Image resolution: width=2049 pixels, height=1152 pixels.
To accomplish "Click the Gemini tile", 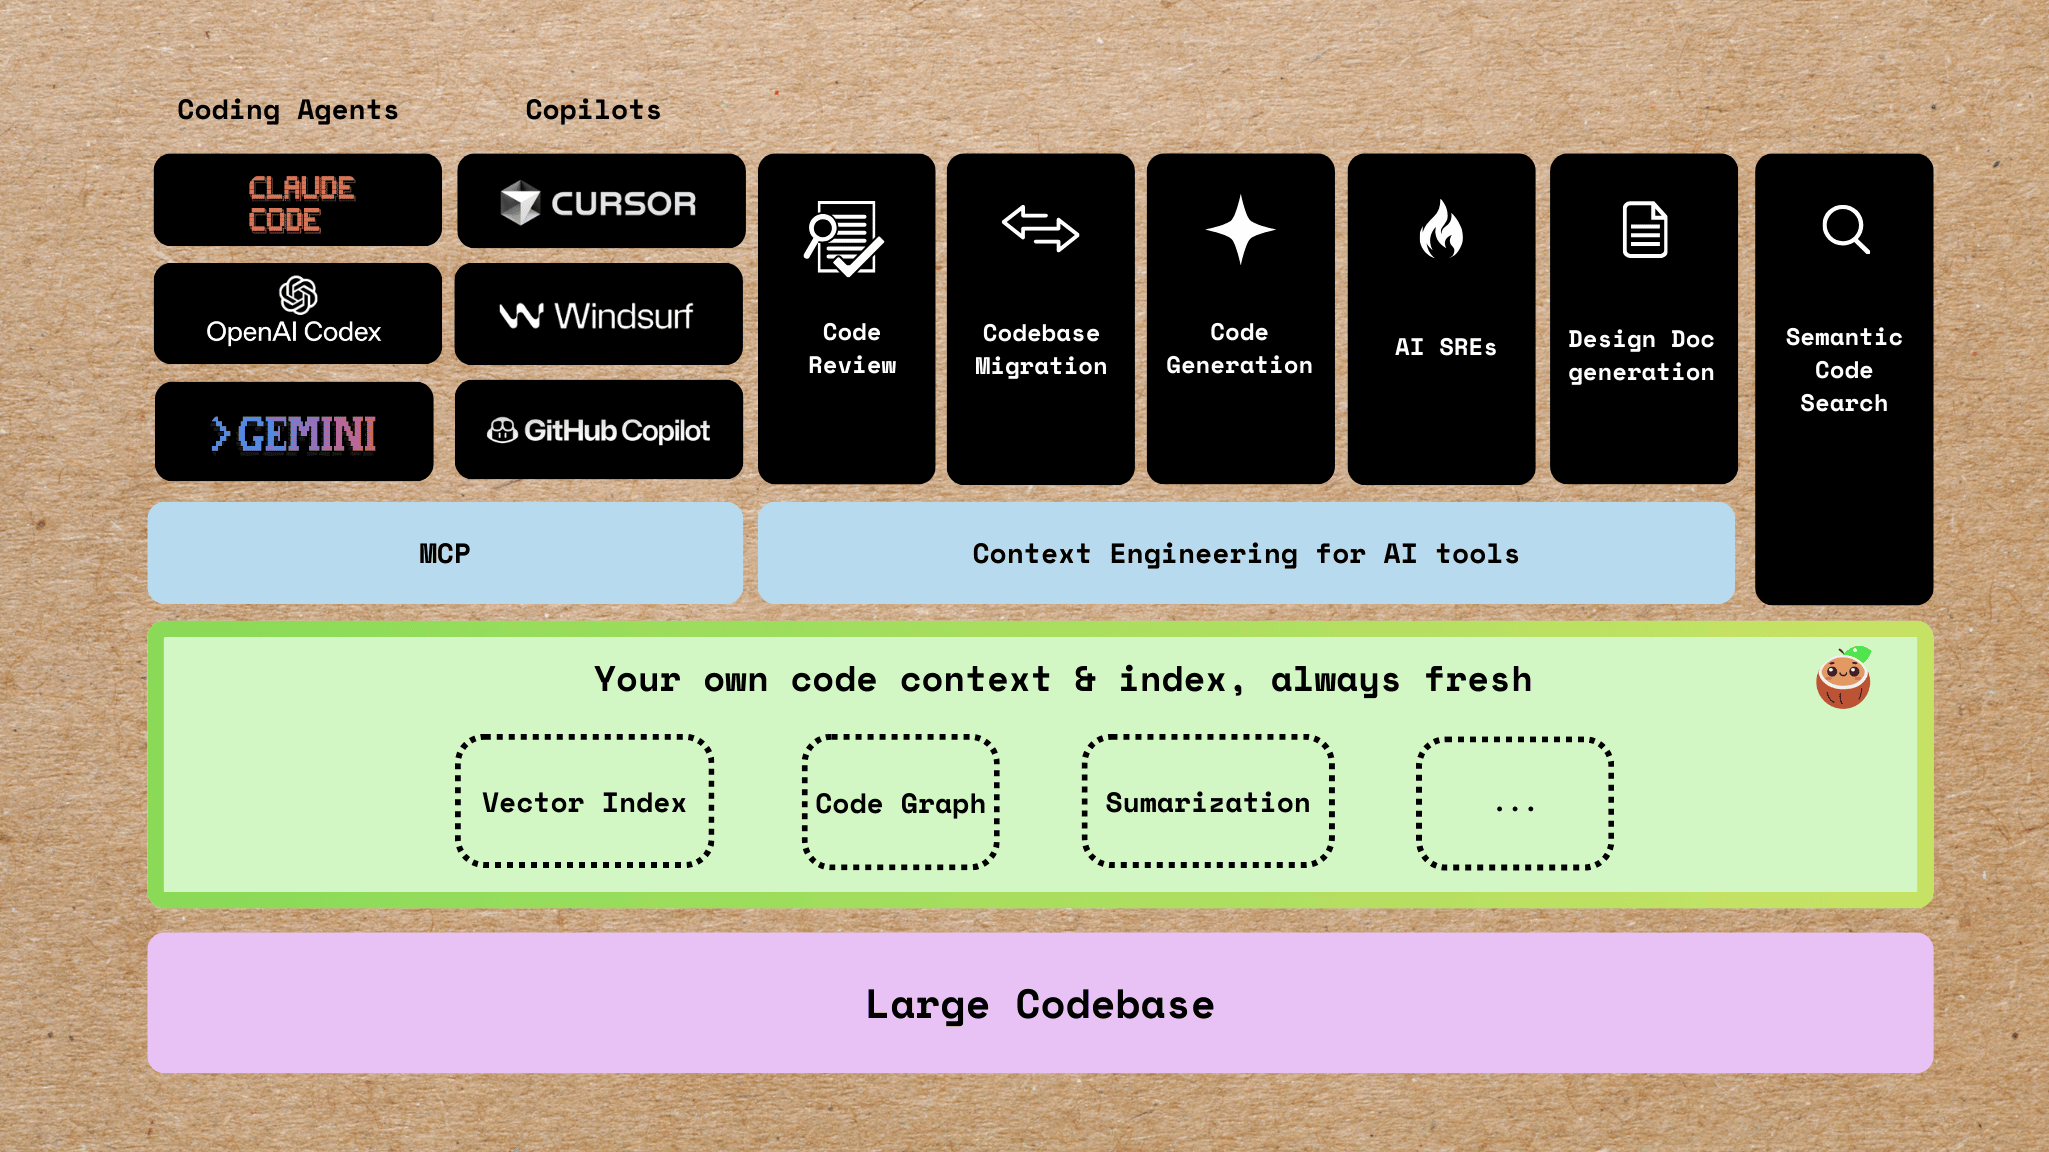I will (x=294, y=432).
